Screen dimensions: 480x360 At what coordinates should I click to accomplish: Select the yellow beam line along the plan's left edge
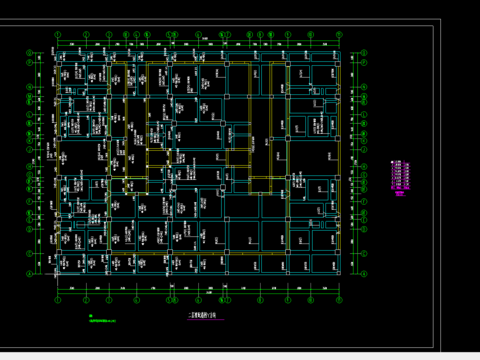(x=59, y=157)
